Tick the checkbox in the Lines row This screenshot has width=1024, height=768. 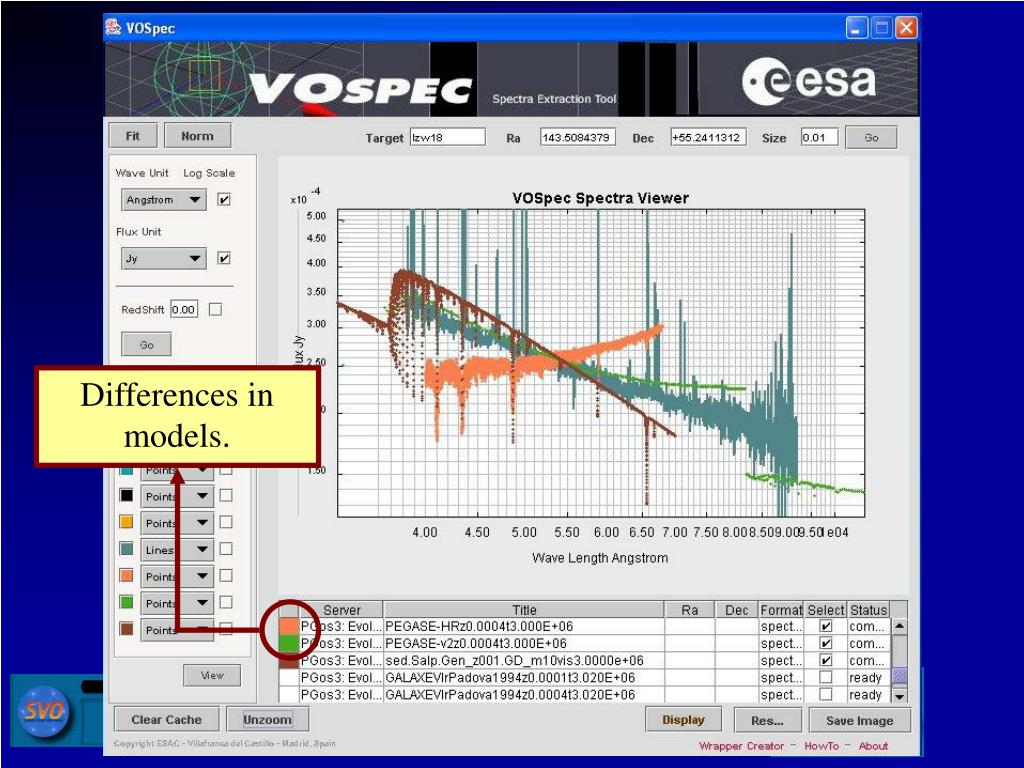(226, 549)
